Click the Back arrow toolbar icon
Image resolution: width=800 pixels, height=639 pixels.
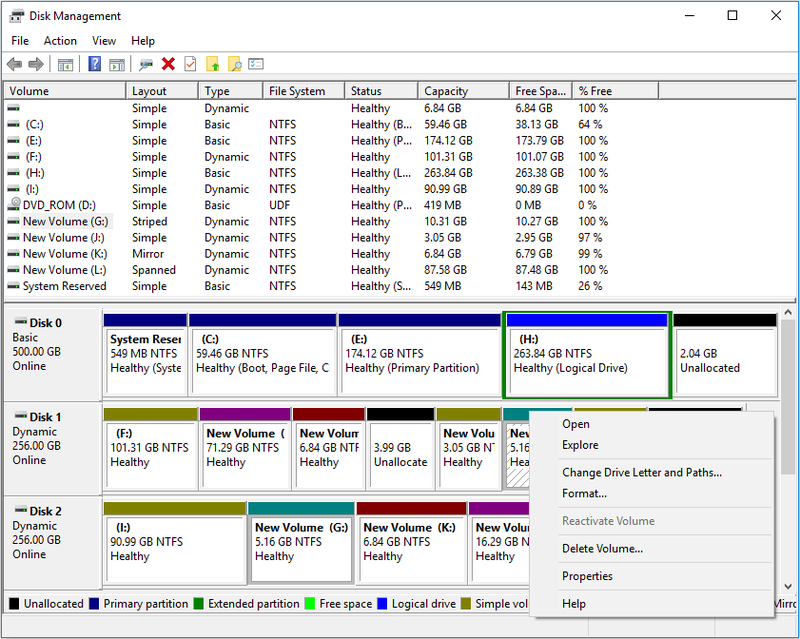point(14,64)
